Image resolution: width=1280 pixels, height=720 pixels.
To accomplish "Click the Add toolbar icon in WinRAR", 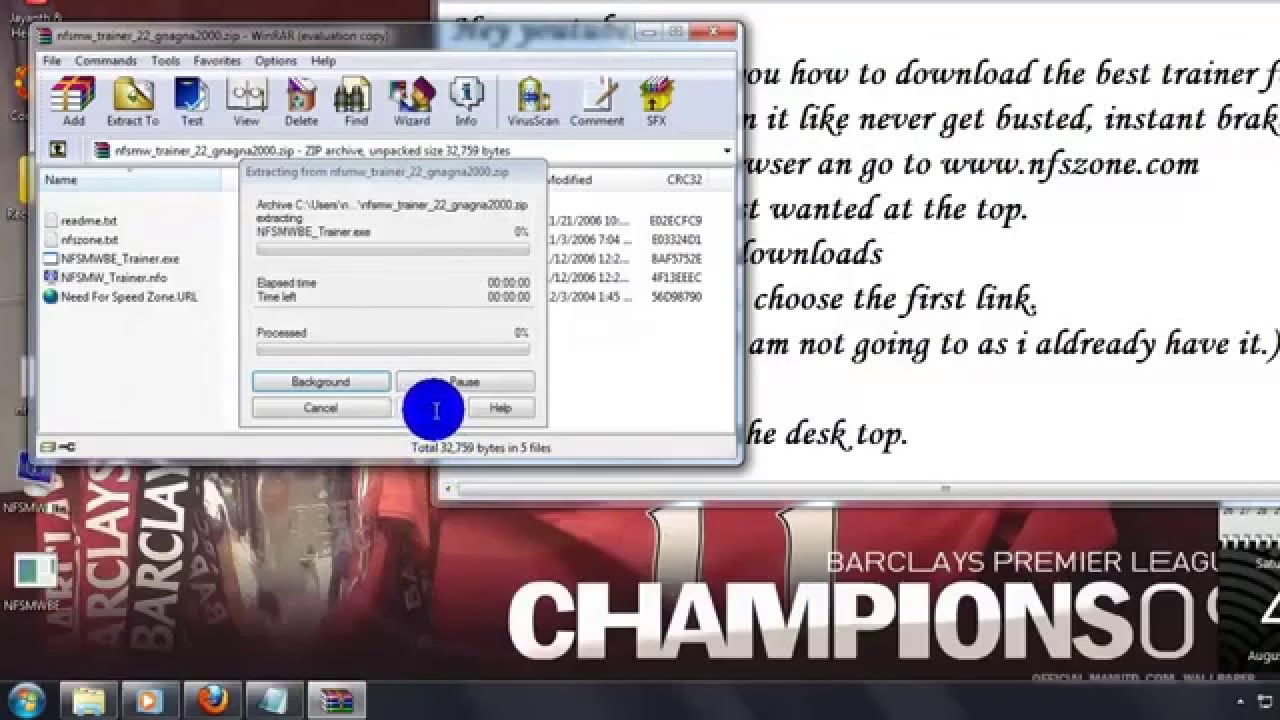I will (73, 102).
